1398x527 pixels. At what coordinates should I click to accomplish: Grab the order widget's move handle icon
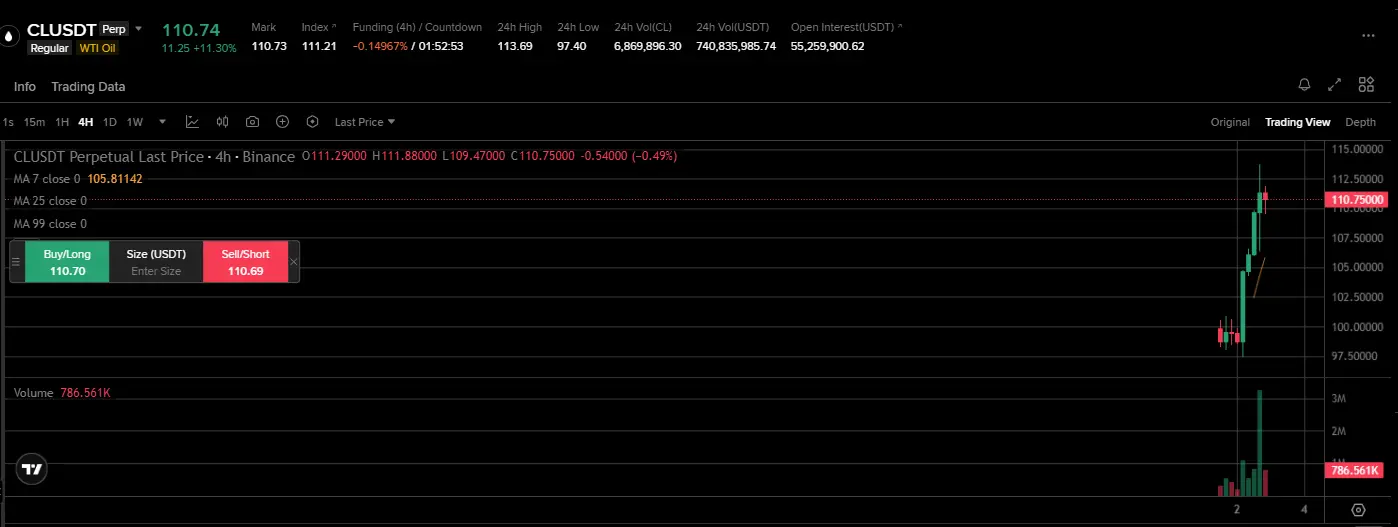coord(16,262)
